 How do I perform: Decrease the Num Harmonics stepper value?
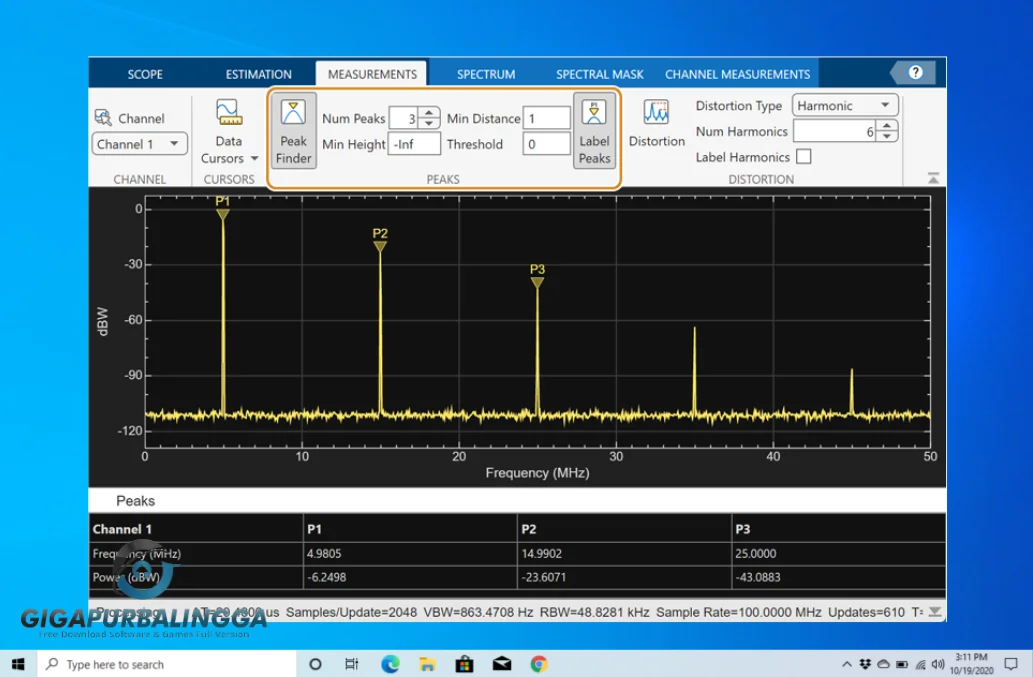888,137
